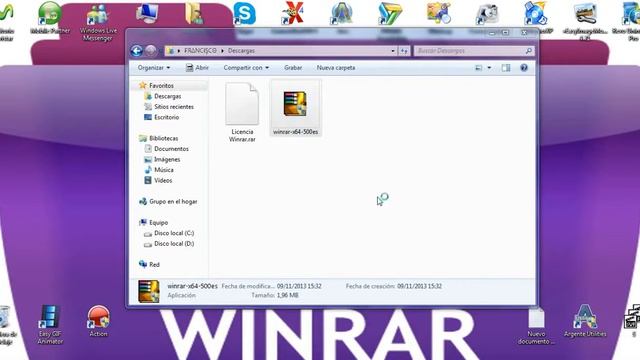Click the Back navigation arrow in Explorer
This screenshot has width=640, height=360.
click(137, 51)
